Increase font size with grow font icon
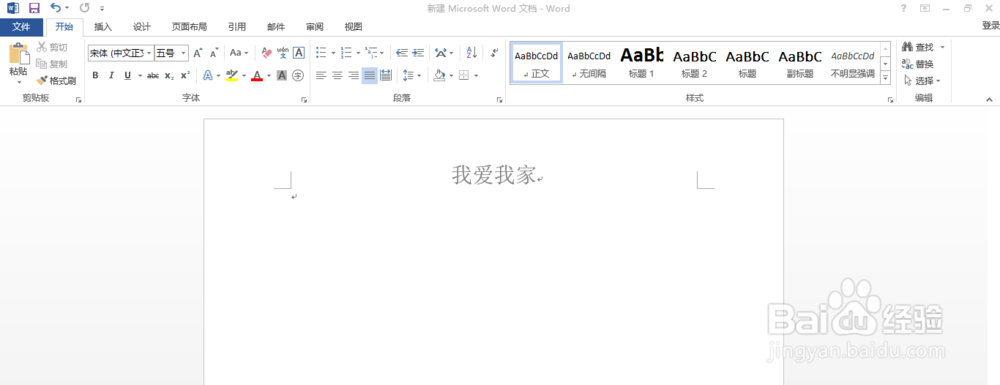Image resolution: width=1000 pixels, height=385 pixels. pyautogui.click(x=198, y=53)
